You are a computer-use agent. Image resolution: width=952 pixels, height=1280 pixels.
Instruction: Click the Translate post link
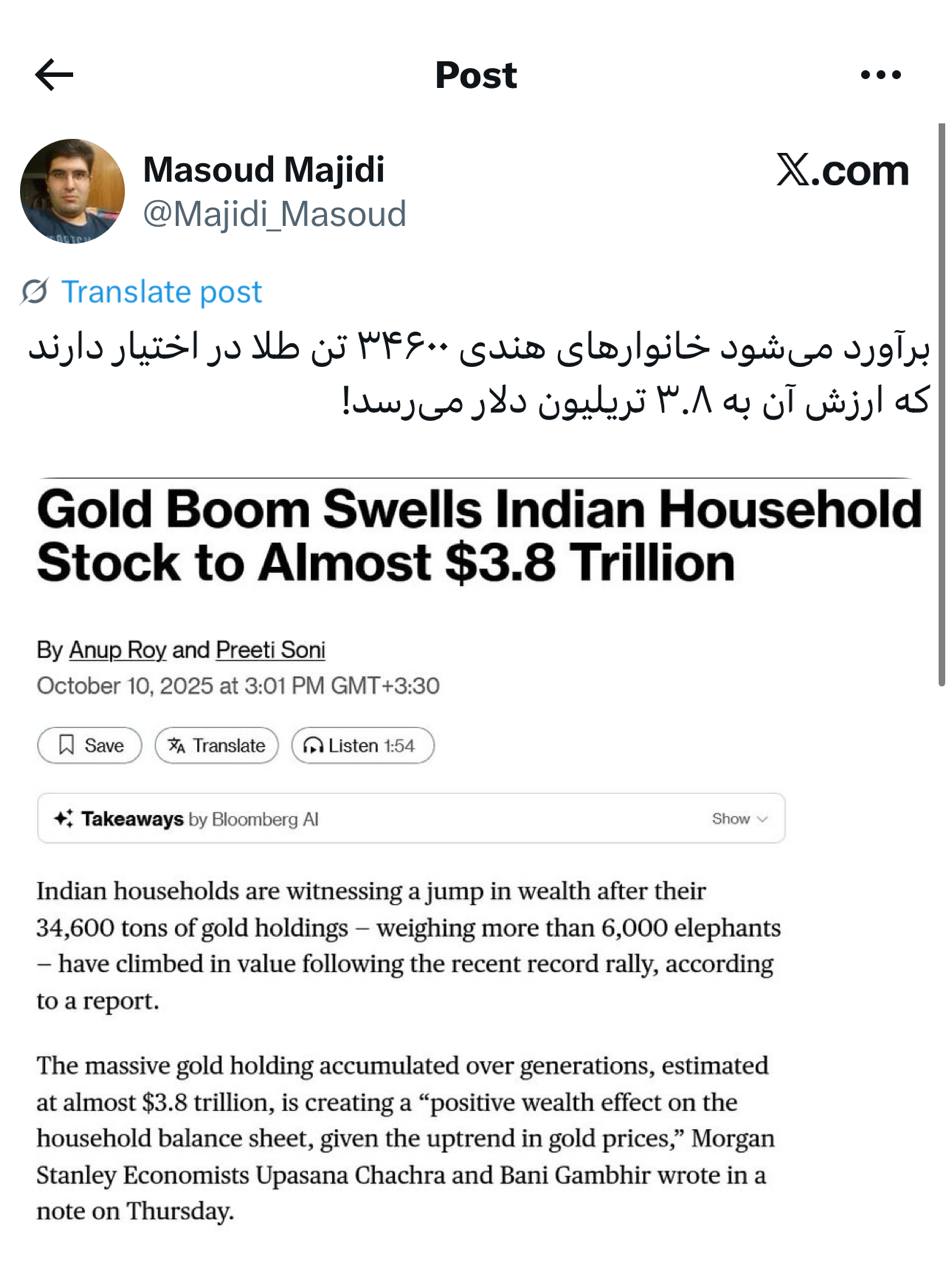click(161, 292)
